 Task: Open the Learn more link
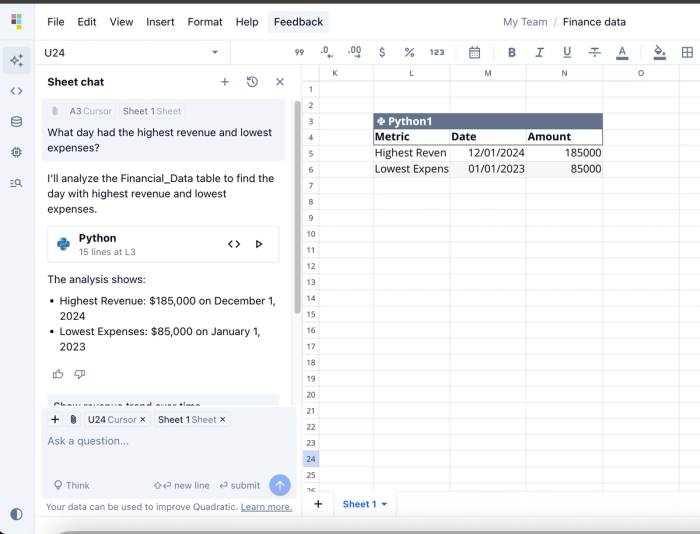pos(267,507)
